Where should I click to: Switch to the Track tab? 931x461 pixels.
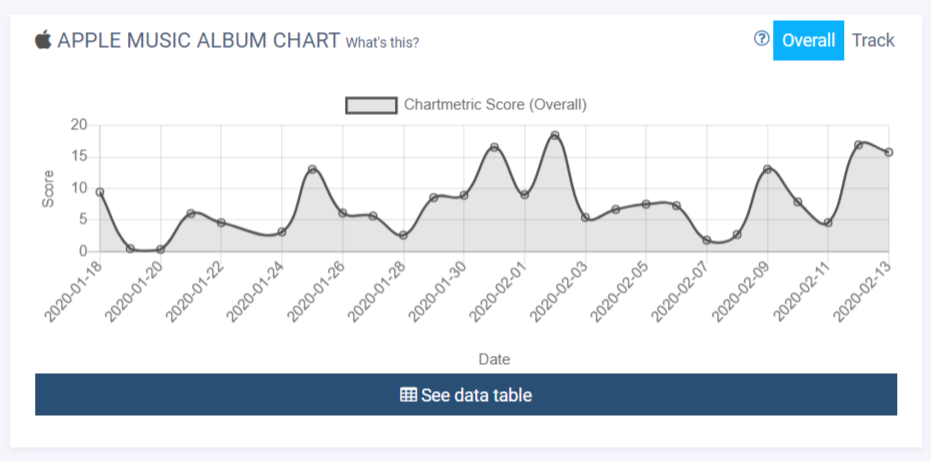pos(873,40)
